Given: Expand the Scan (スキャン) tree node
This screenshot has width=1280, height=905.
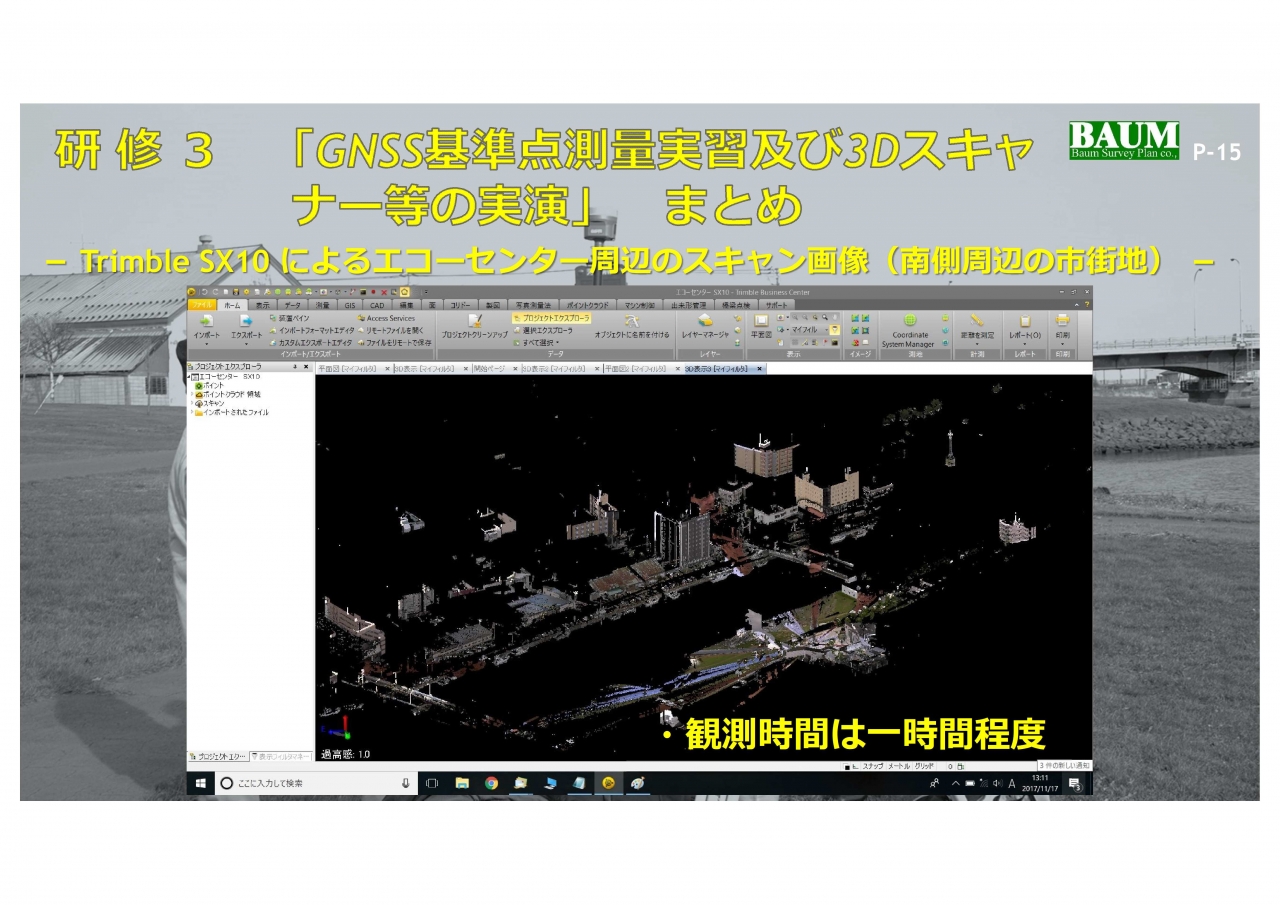Looking at the screenshot, I should point(191,403).
